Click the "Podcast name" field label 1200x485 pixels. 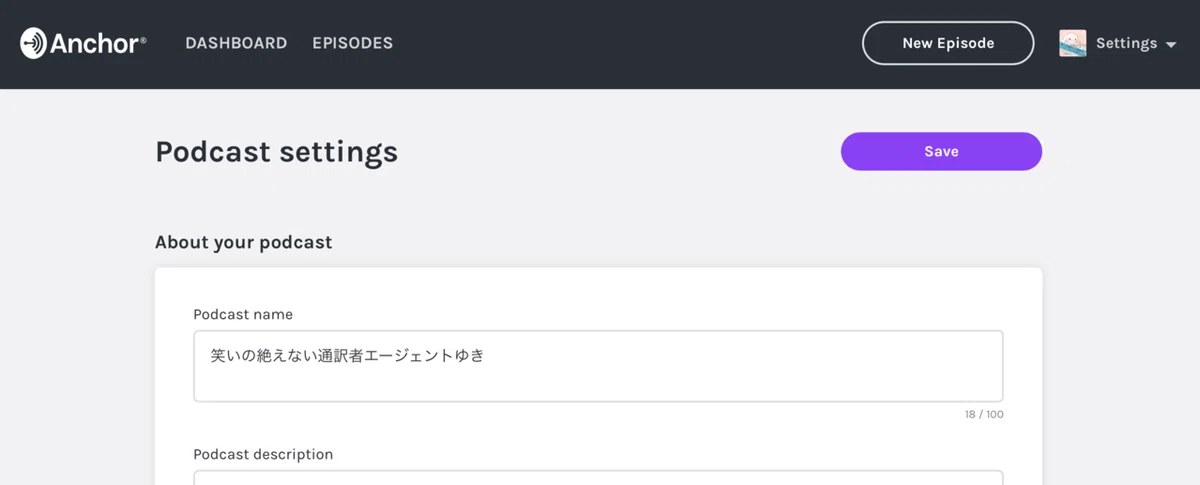pyautogui.click(x=243, y=314)
